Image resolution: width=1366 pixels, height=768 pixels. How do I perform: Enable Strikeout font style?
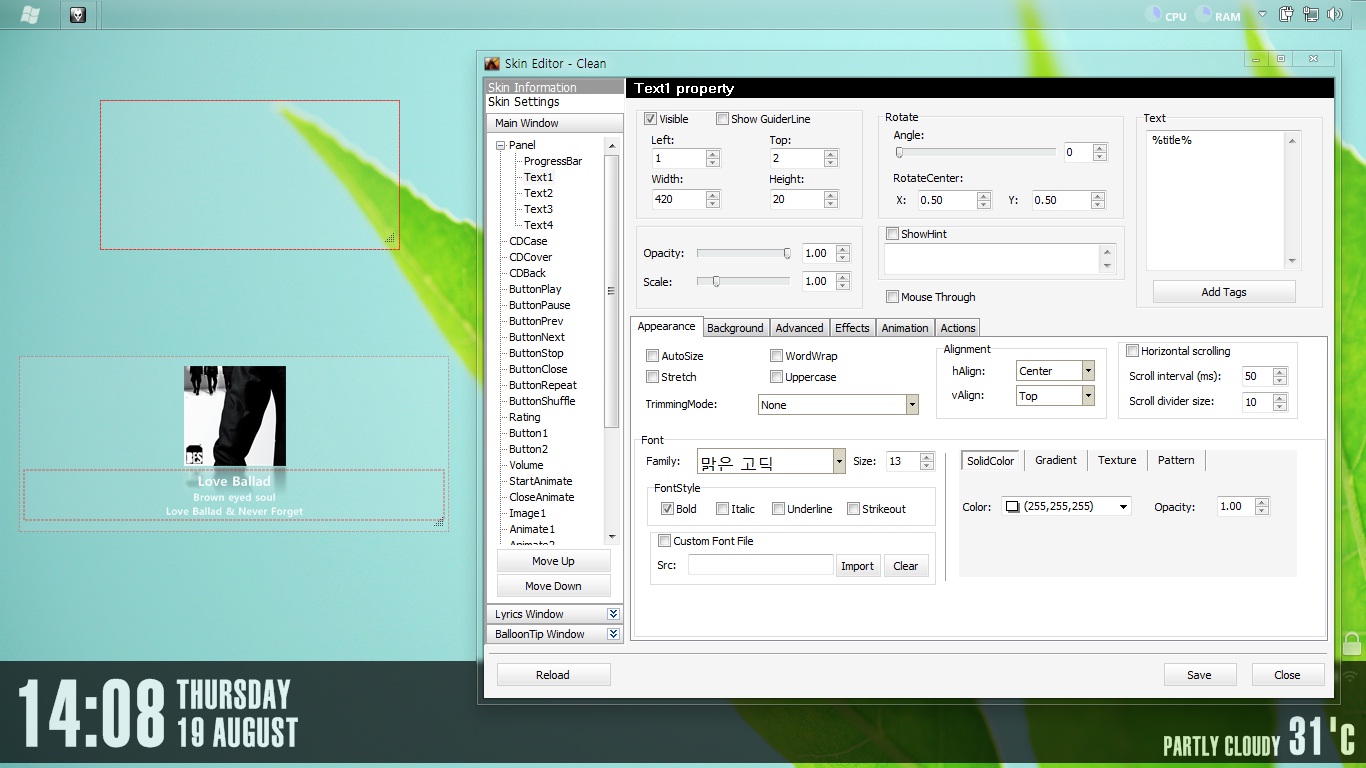[853, 509]
